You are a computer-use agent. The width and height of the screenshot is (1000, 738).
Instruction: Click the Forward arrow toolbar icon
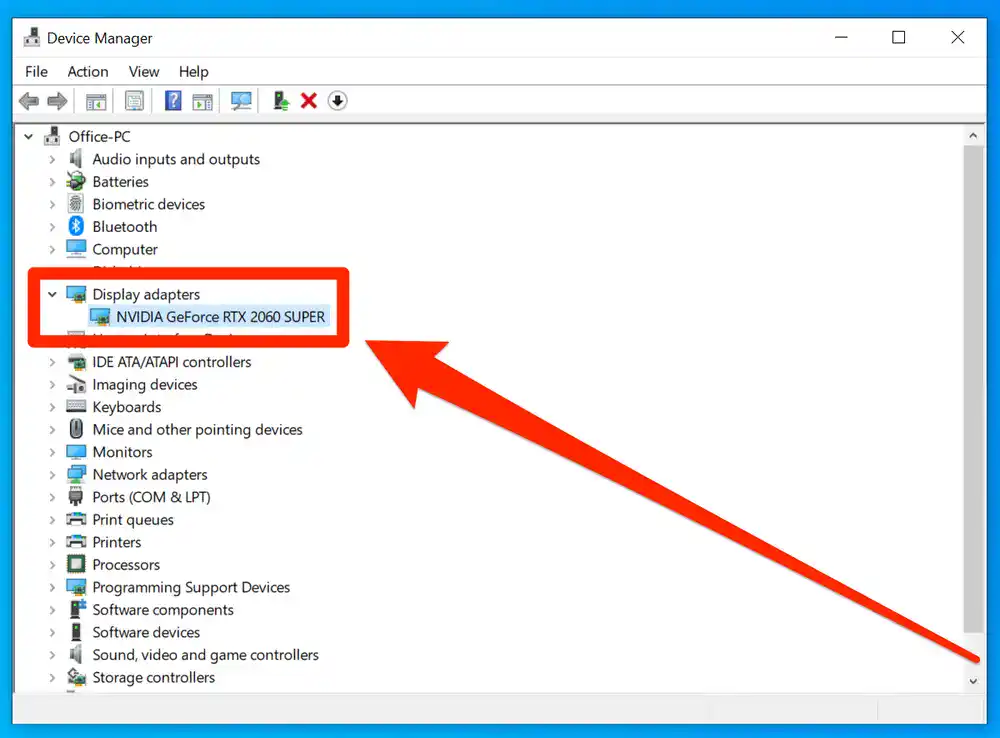[57, 101]
